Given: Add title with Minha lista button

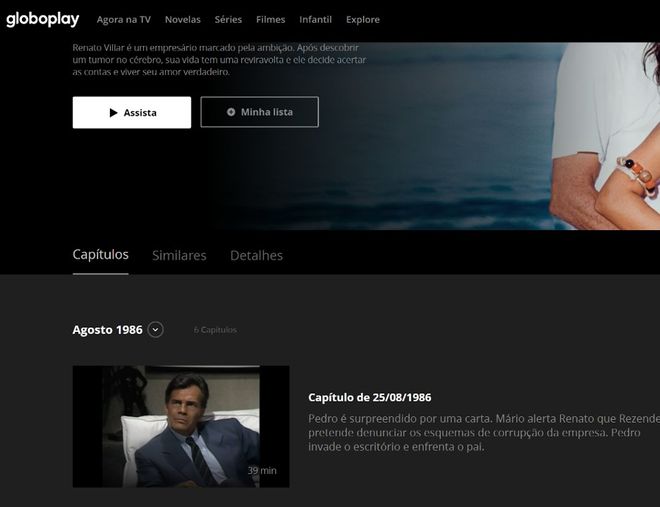Looking at the screenshot, I should 260,112.
